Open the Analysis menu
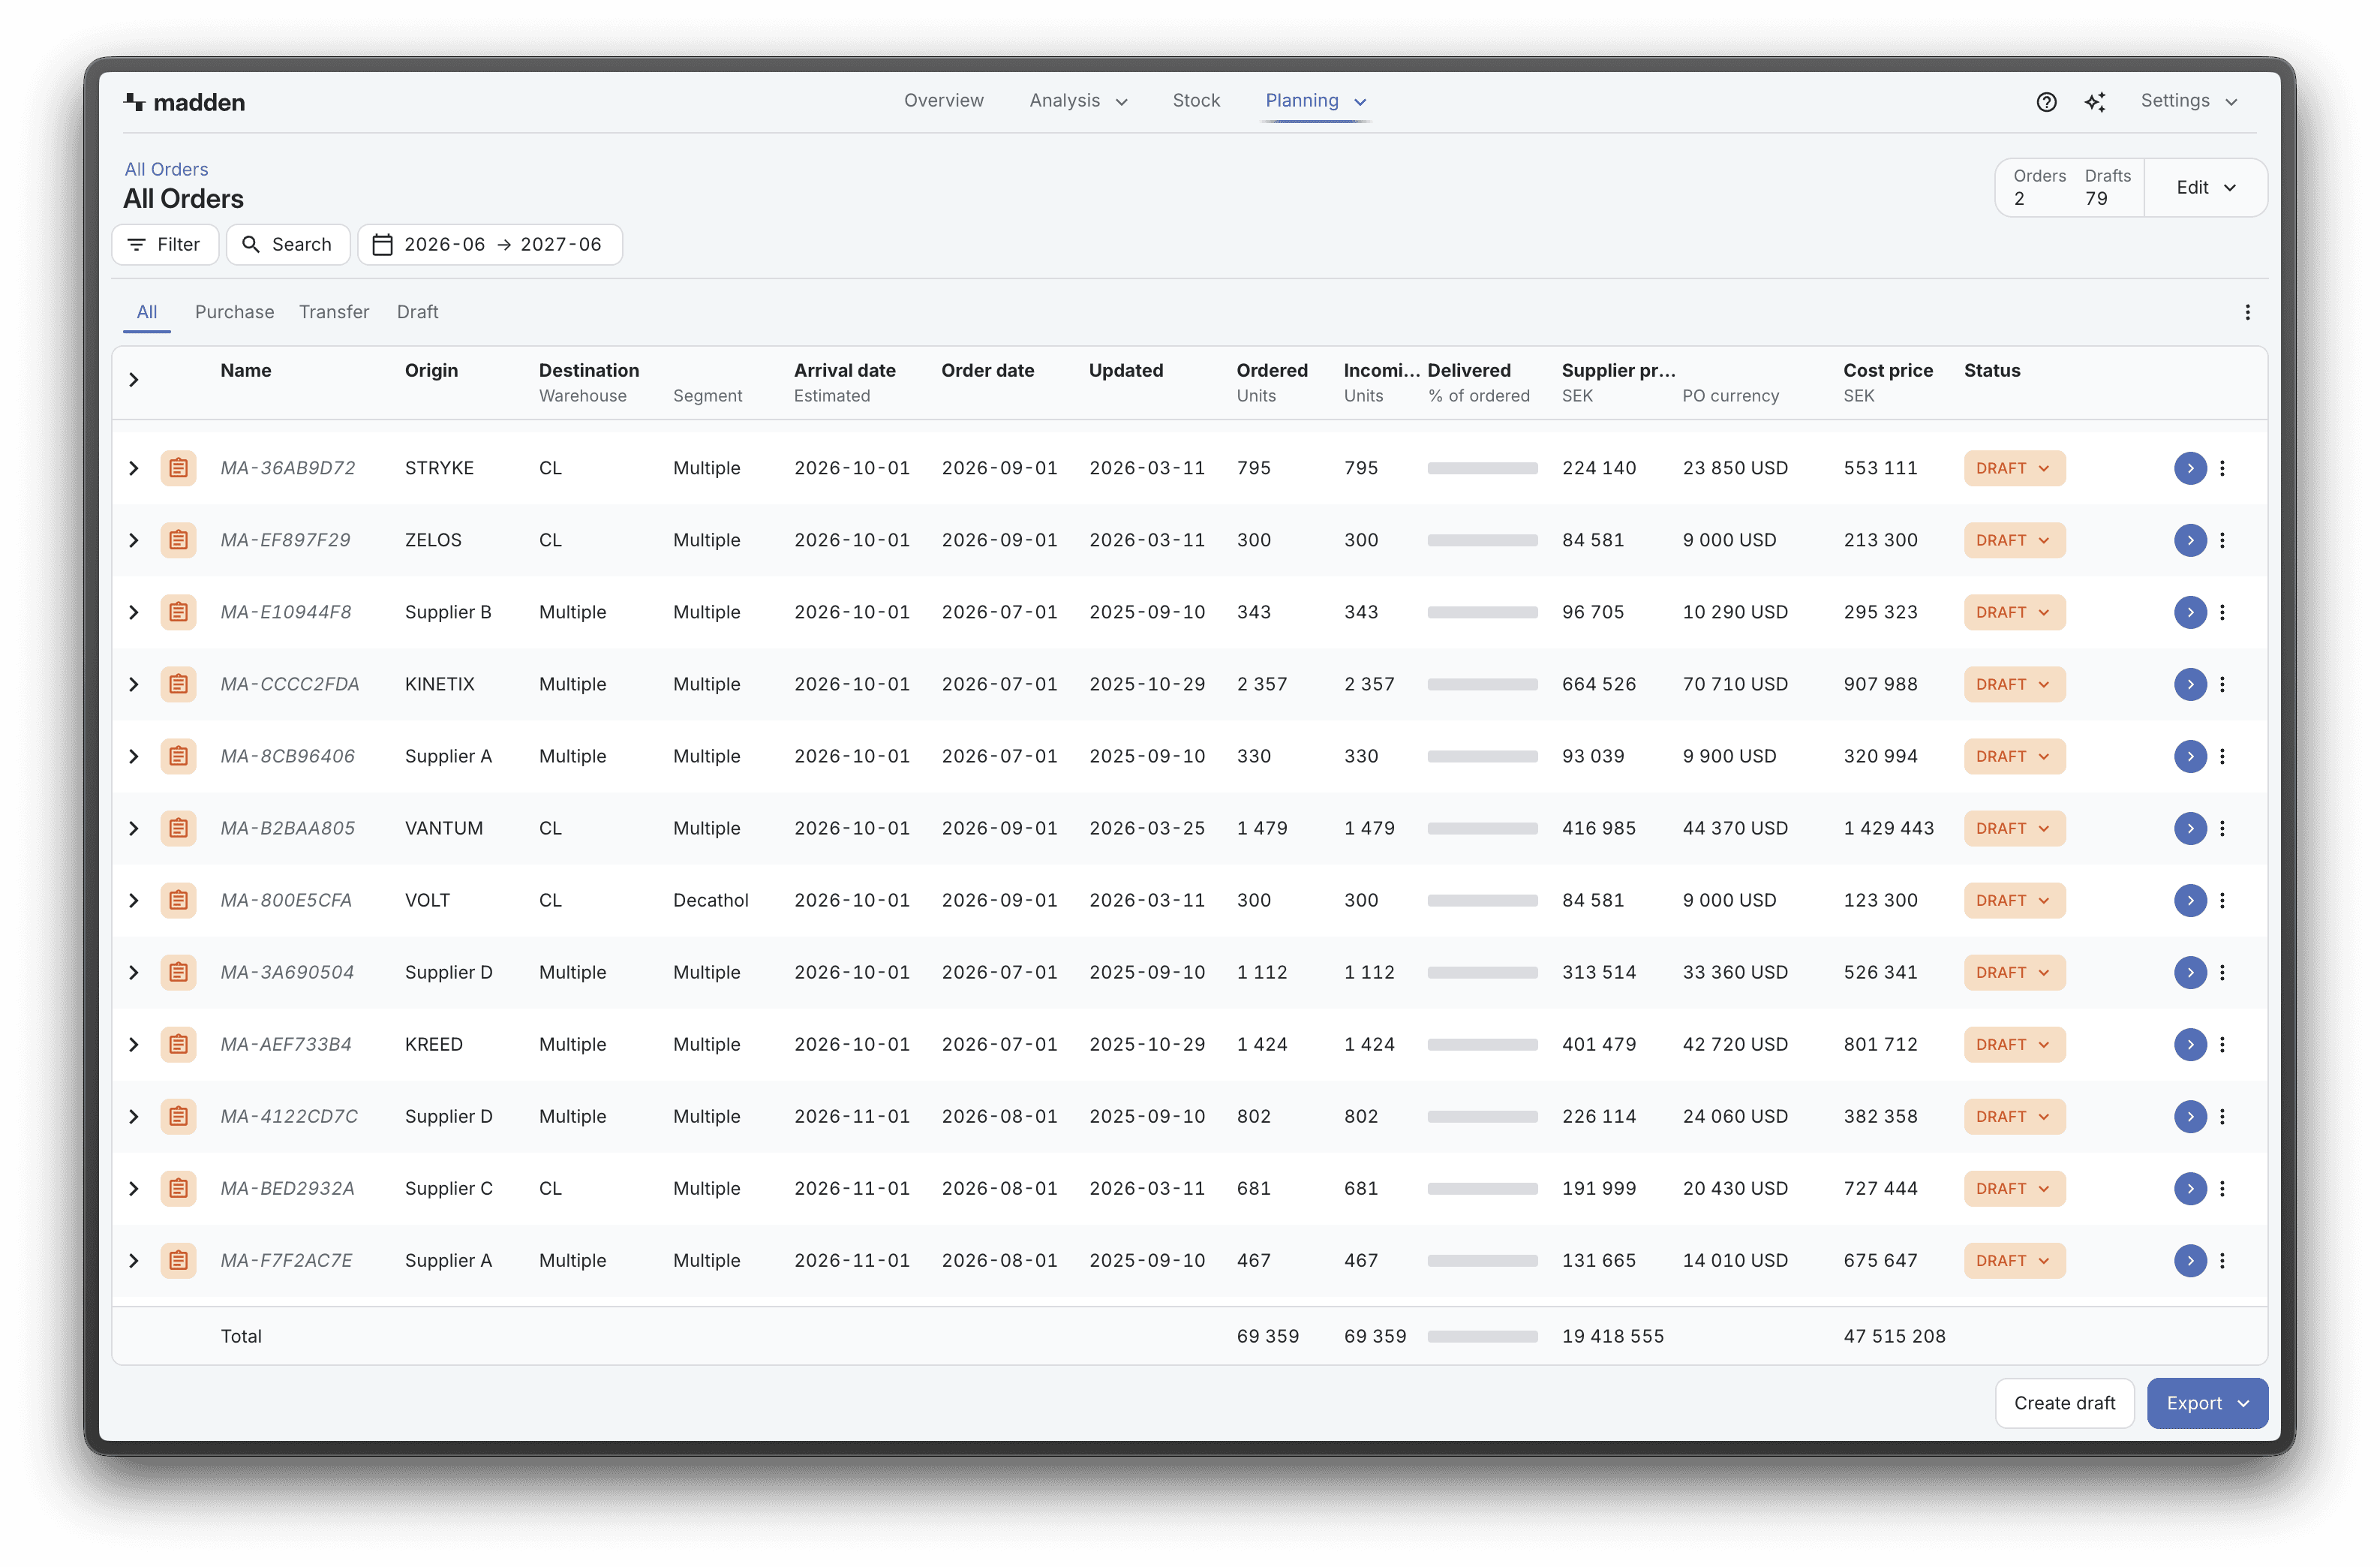The image size is (2380, 1567). (1078, 101)
